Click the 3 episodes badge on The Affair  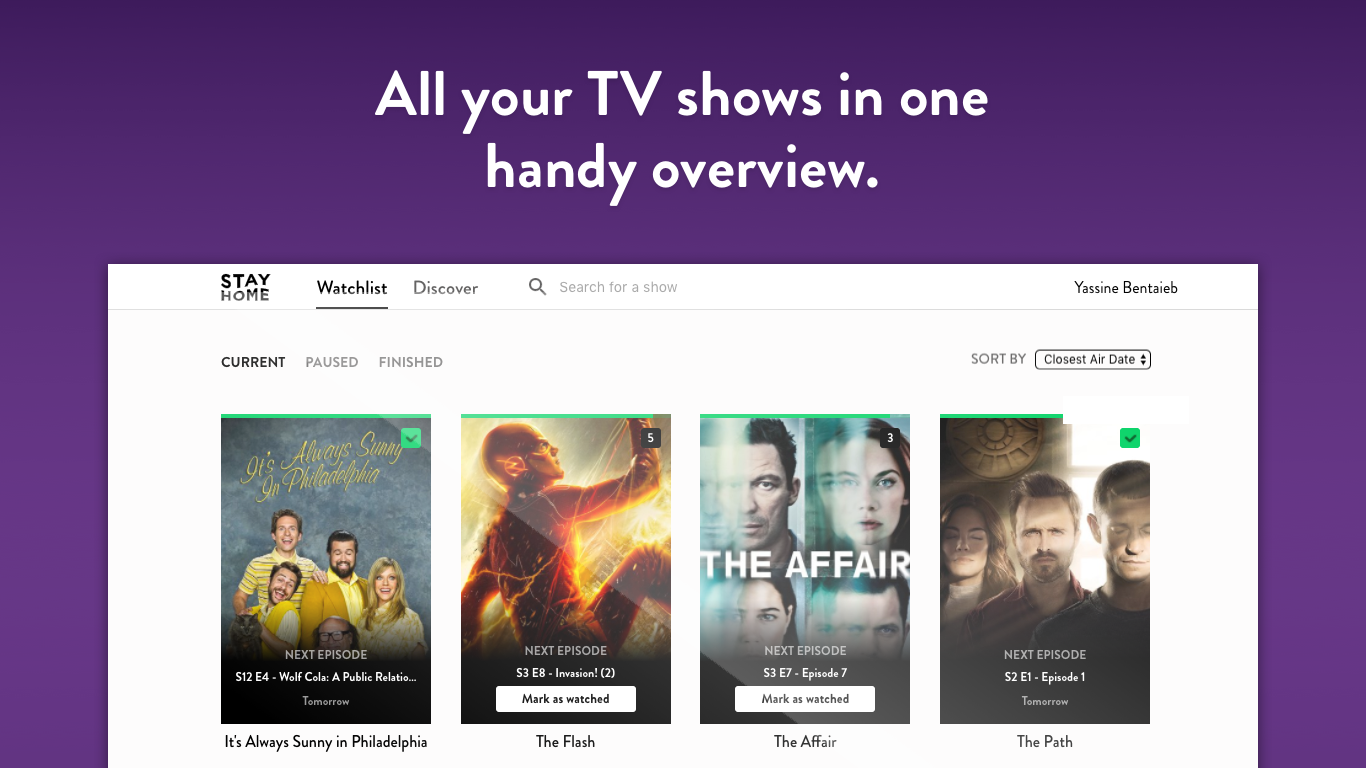(890, 438)
